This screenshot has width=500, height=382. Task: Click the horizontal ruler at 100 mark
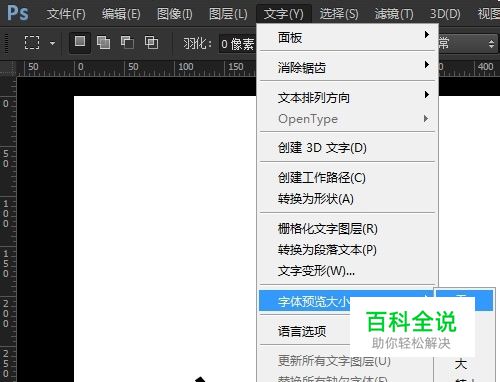coord(186,67)
